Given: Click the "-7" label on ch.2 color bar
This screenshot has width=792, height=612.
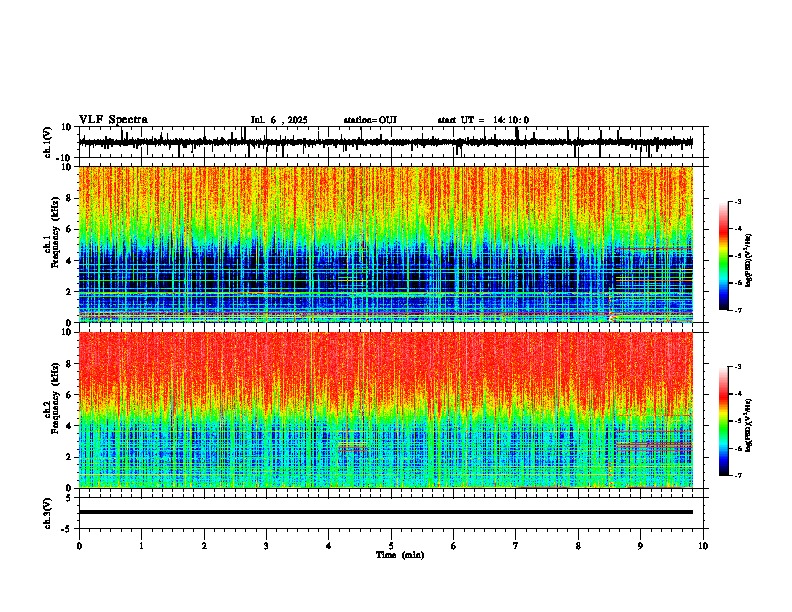Looking at the screenshot, I should click(737, 475).
